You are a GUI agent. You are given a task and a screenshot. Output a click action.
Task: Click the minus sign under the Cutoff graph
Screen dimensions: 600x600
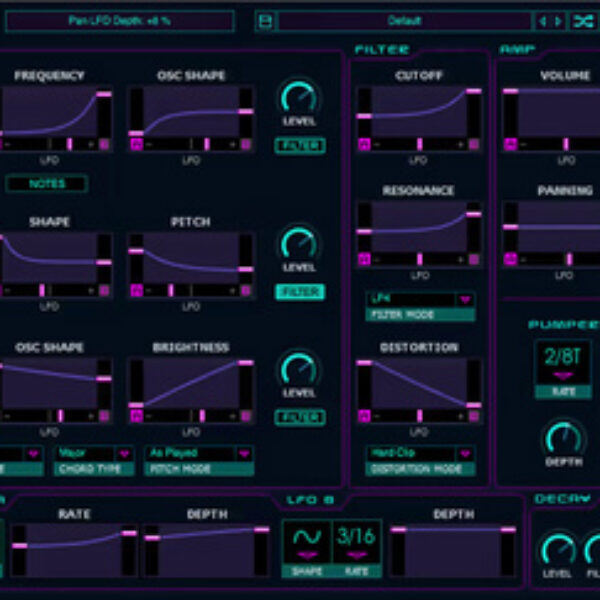(x=377, y=144)
